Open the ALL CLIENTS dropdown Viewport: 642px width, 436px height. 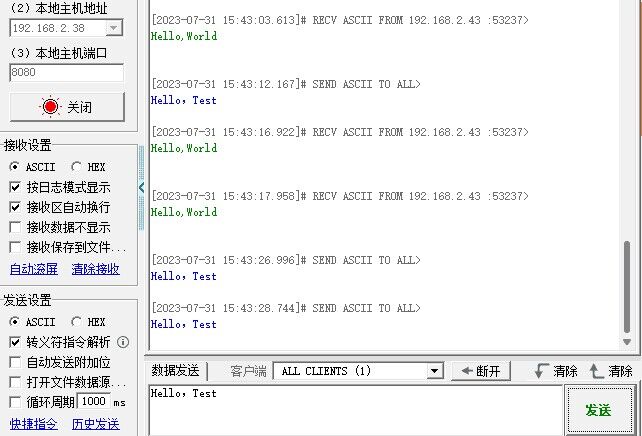(434, 371)
